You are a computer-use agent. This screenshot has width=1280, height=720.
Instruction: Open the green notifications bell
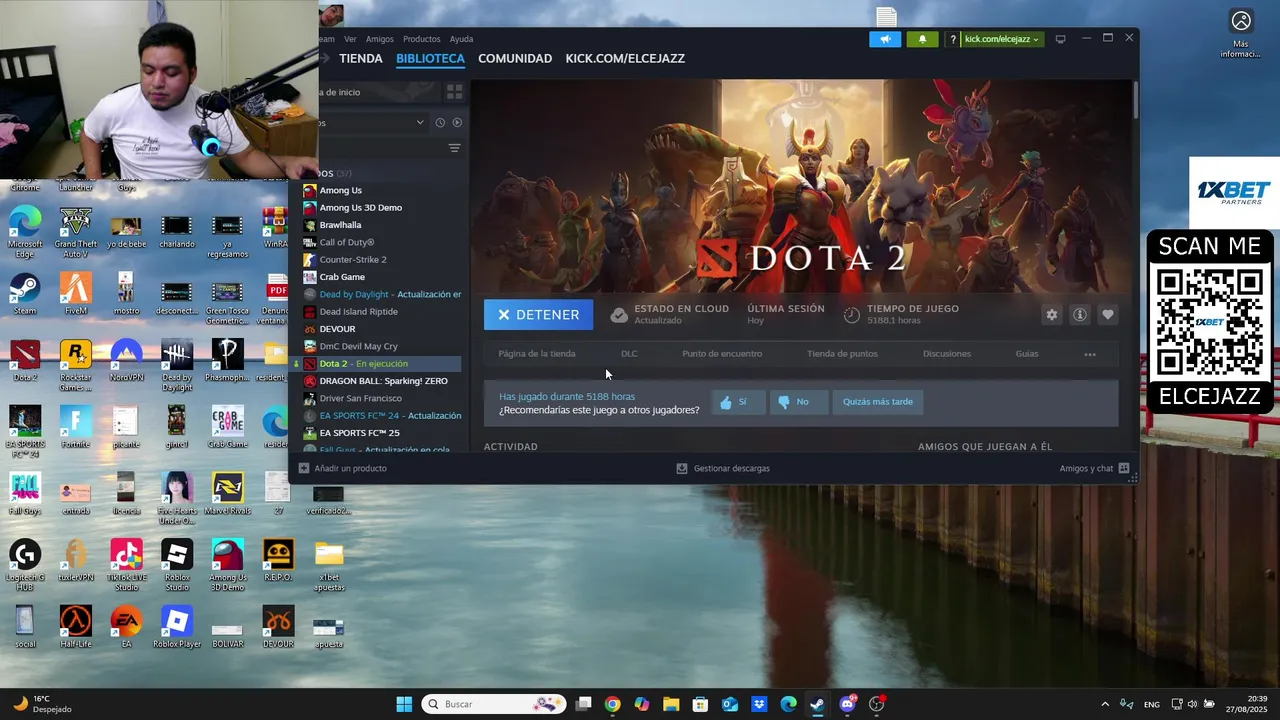(922, 39)
